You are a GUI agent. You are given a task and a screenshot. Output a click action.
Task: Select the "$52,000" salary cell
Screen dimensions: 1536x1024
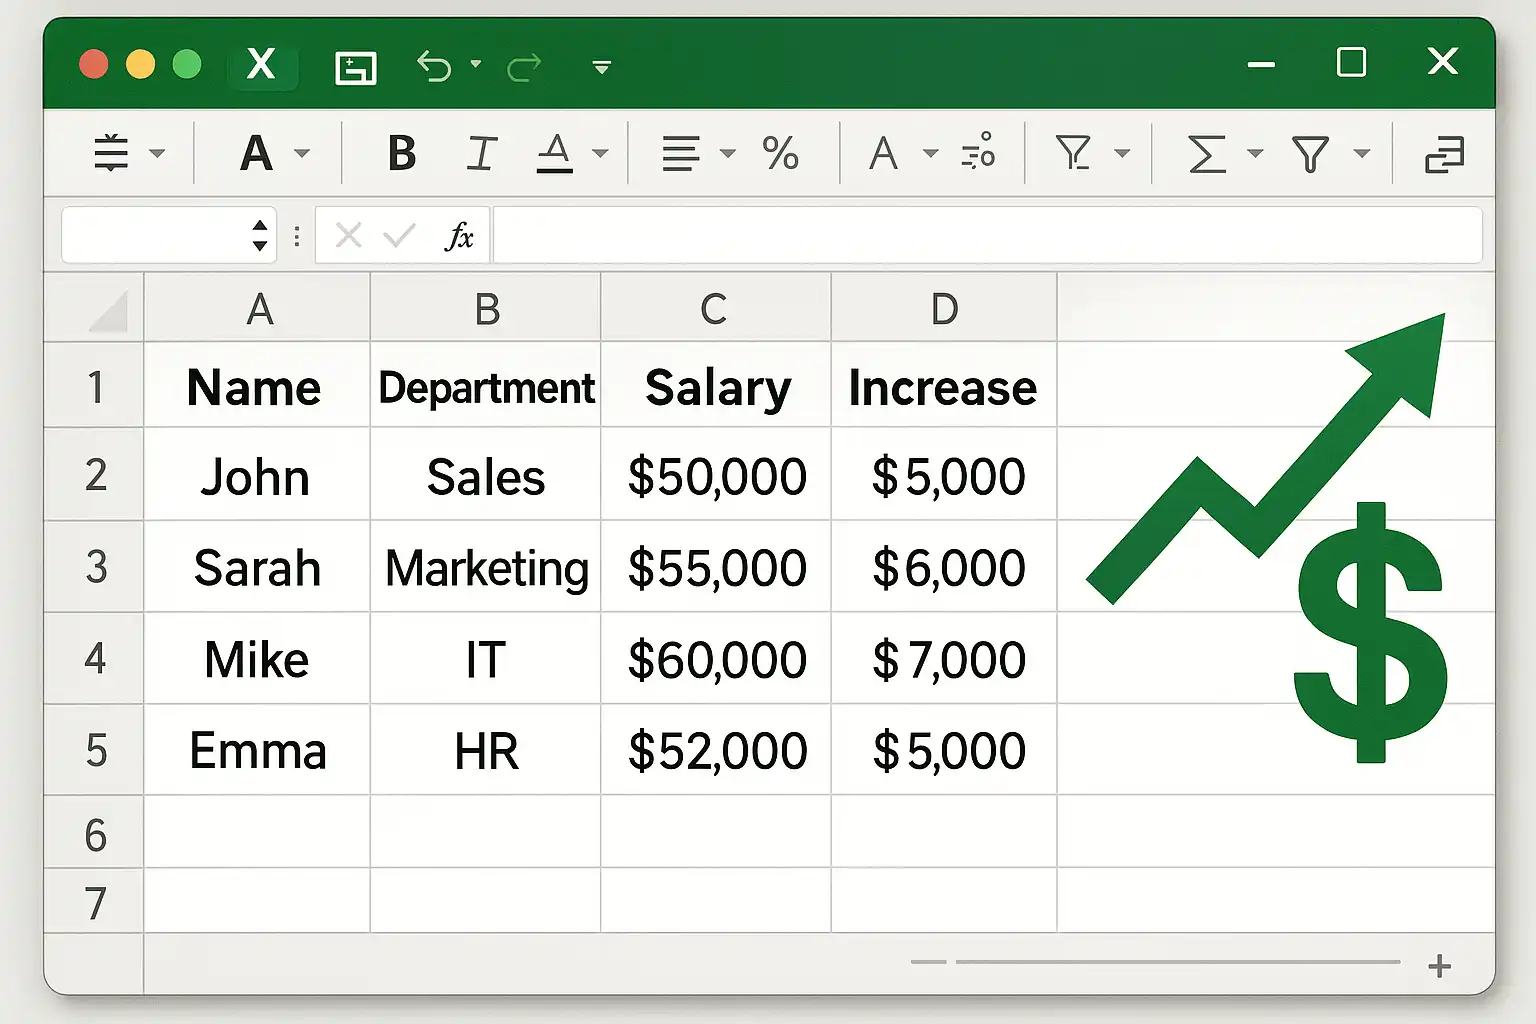[x=716, y=750]
